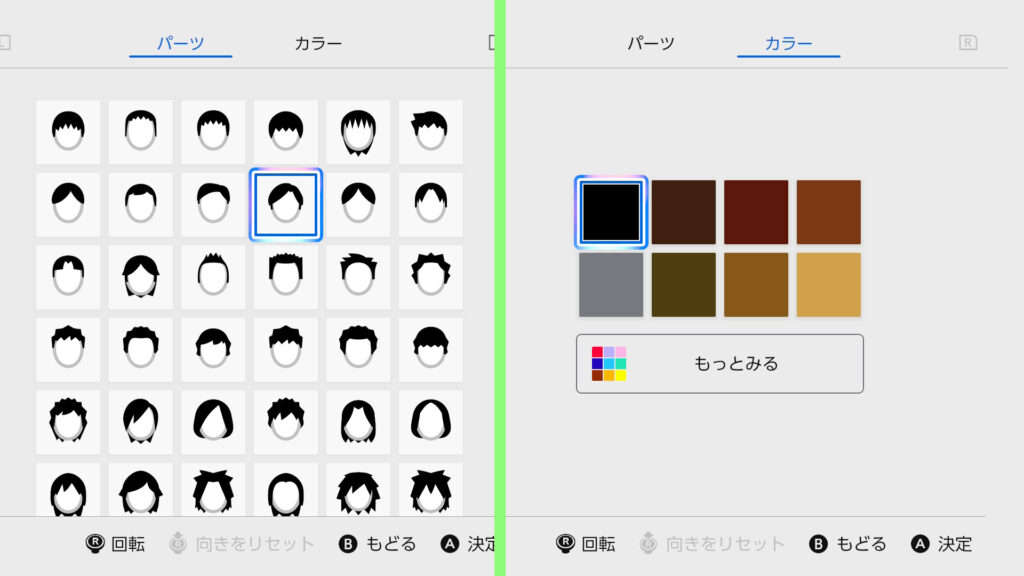
Task: Select the highlighted side-swept hairstyle icon
Action: pos(285,205)
